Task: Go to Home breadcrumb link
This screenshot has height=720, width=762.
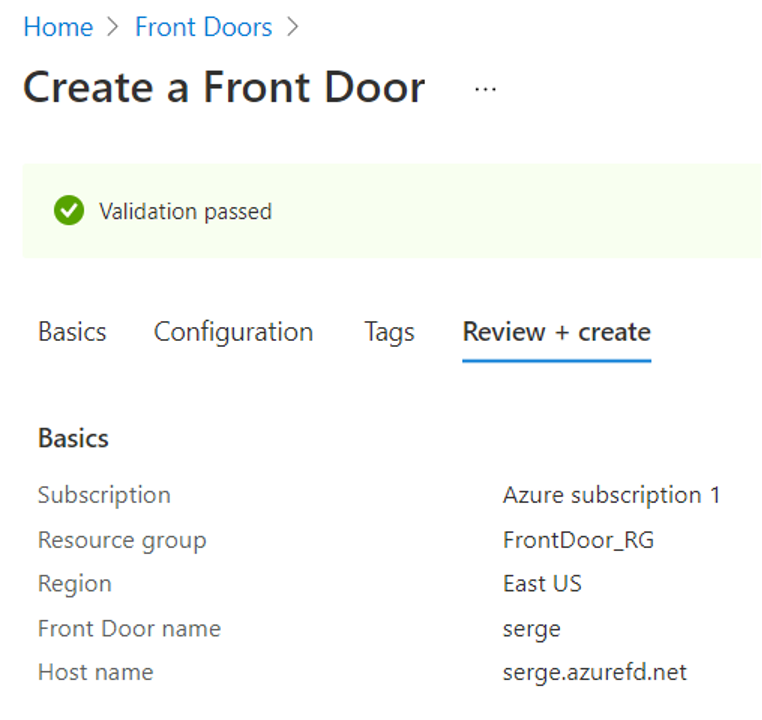Action: [58, 27]
